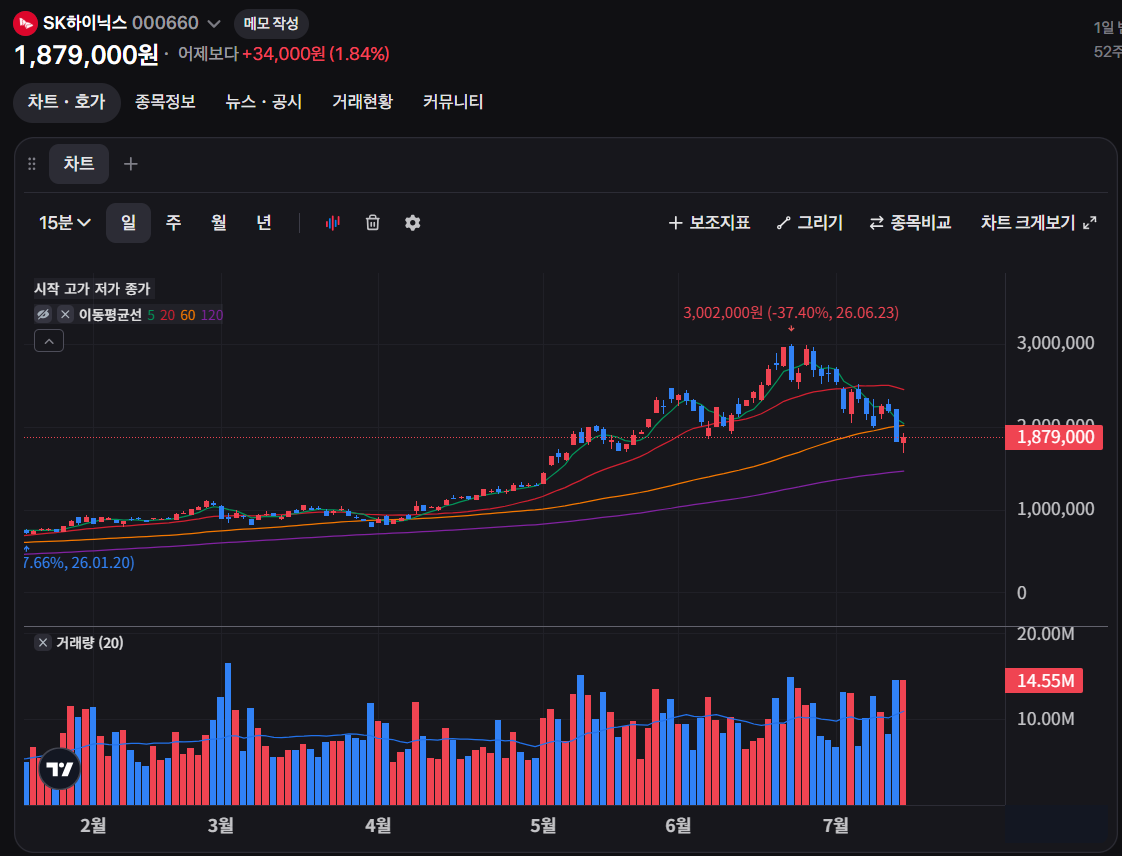The width and height of the screenshot is (1122, 856).
Task: Click the 메모 작성 button
Action: pyautogui.click(x=271, y=24)
